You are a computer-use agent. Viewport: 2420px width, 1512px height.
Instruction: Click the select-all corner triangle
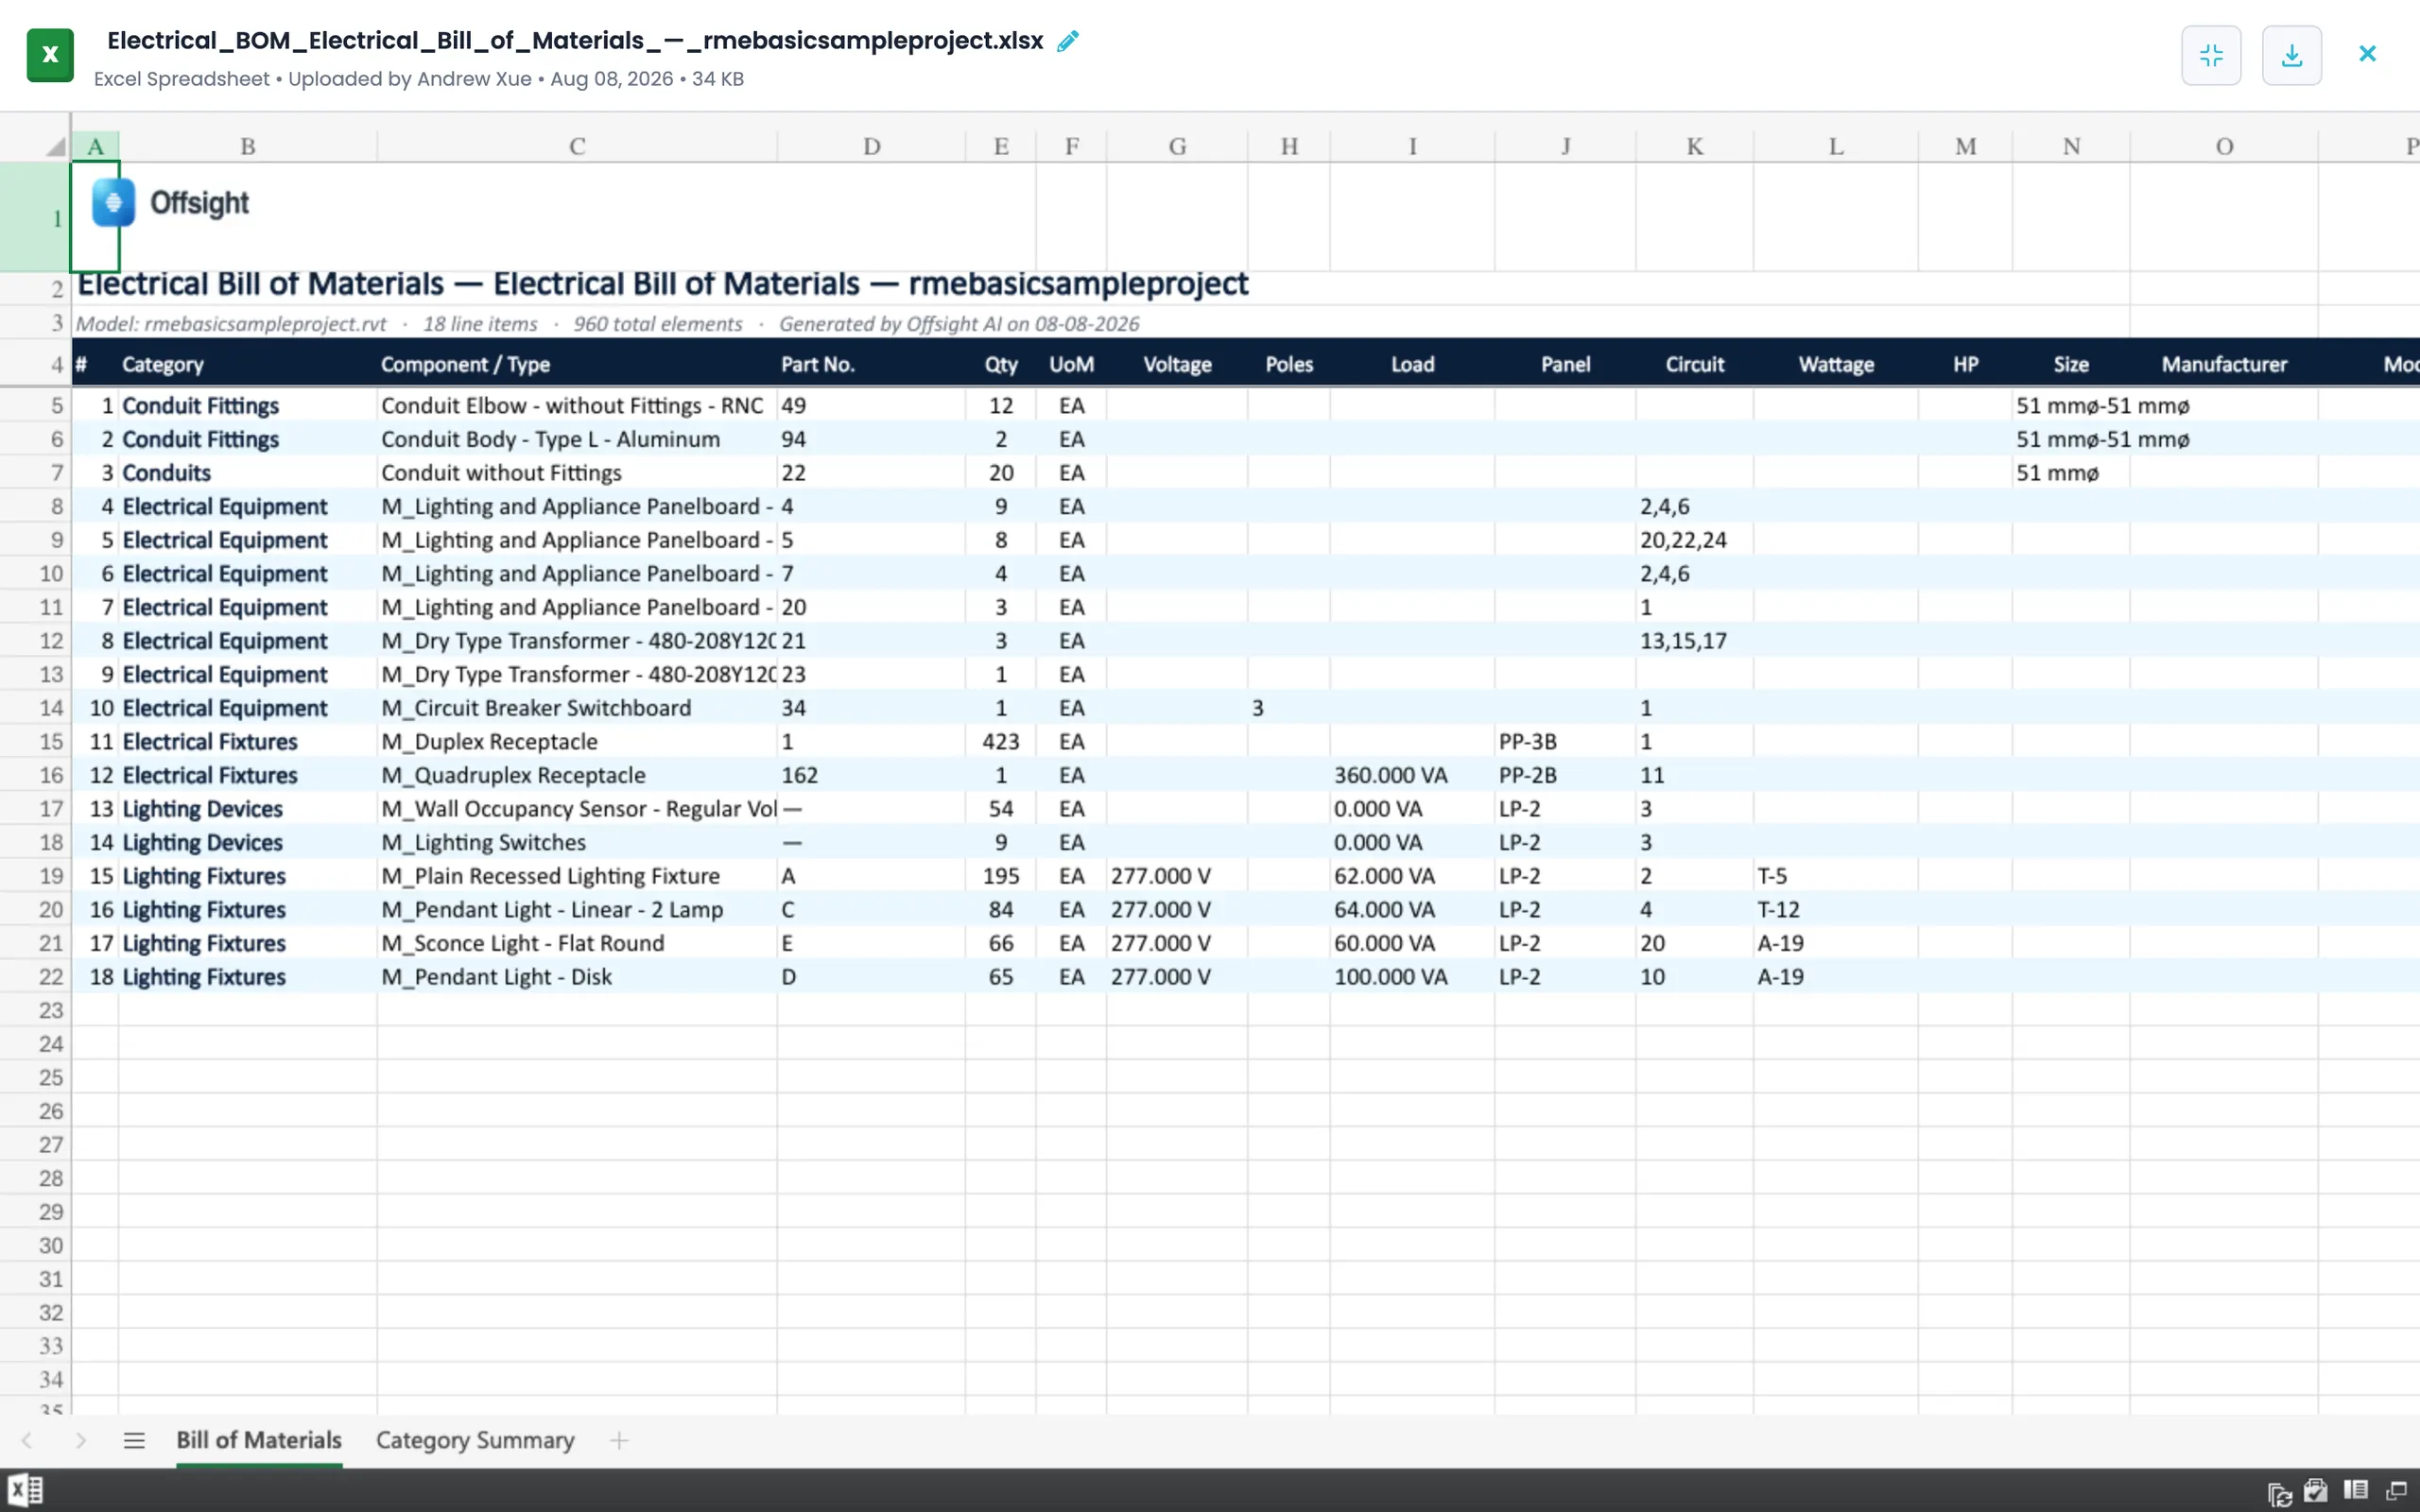point(56,147)
